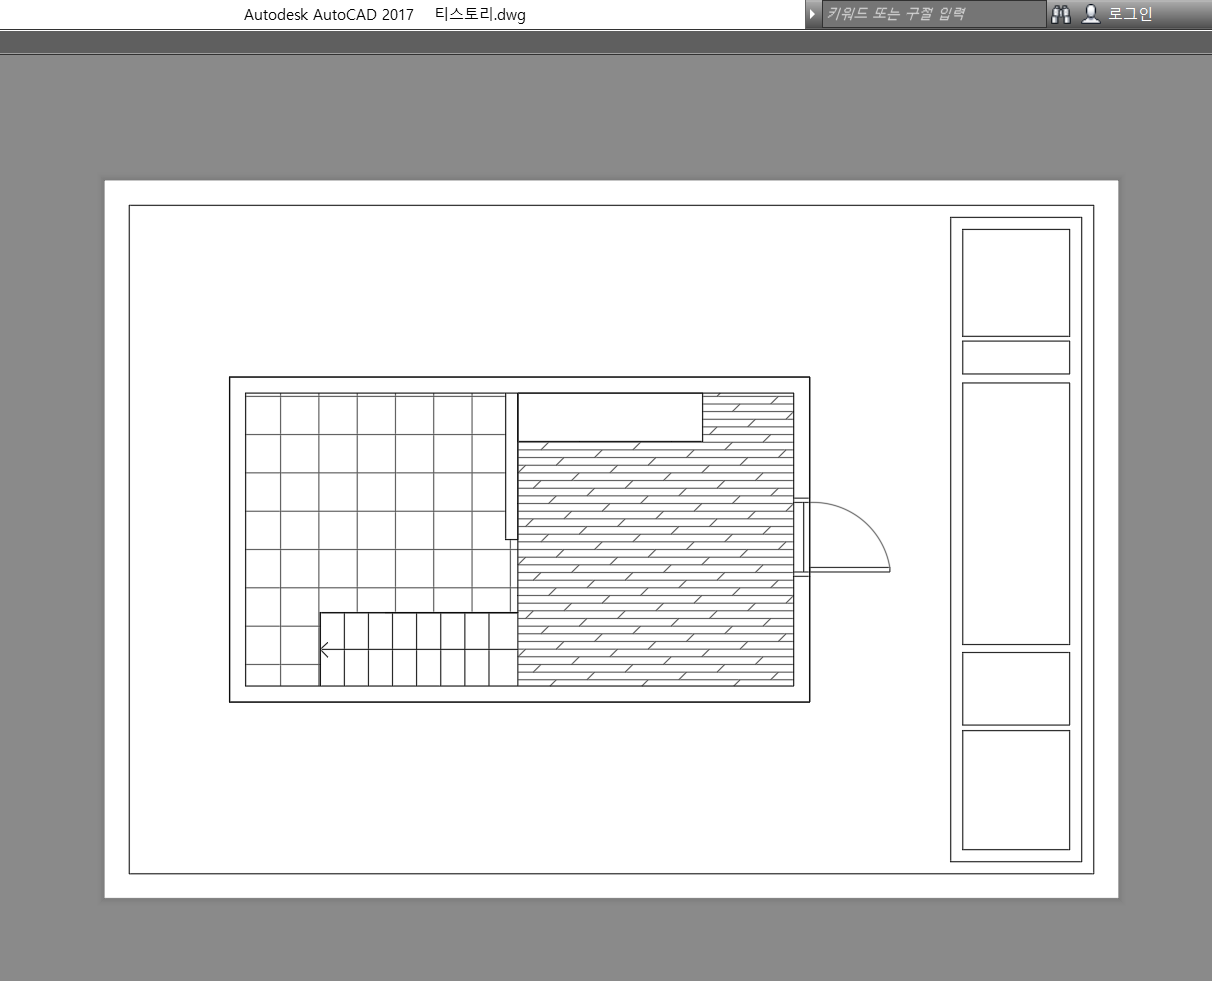Pick the blank rectangle at top of wood-floor room

click(x=610, y=417)
